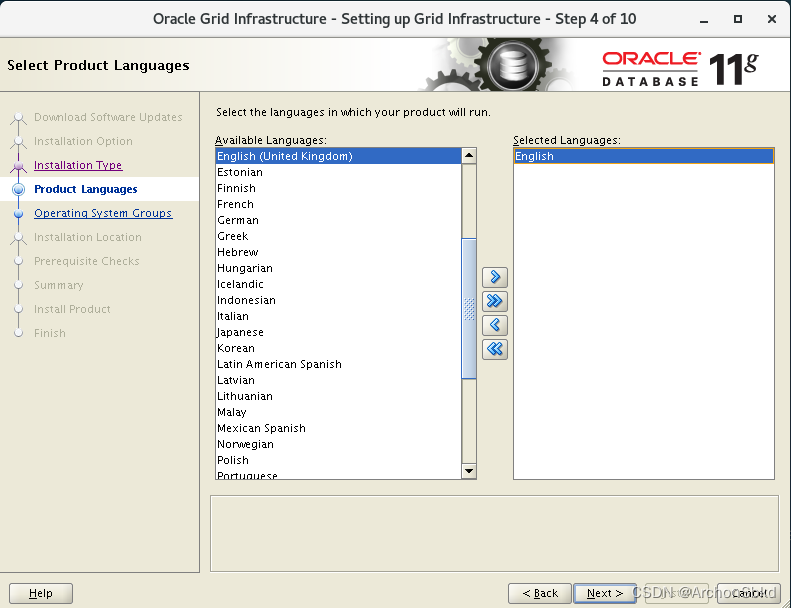This screenshot has height=608, width=791.
Task: Select Mexican Spanish in available languages
Action: [338, 428]
